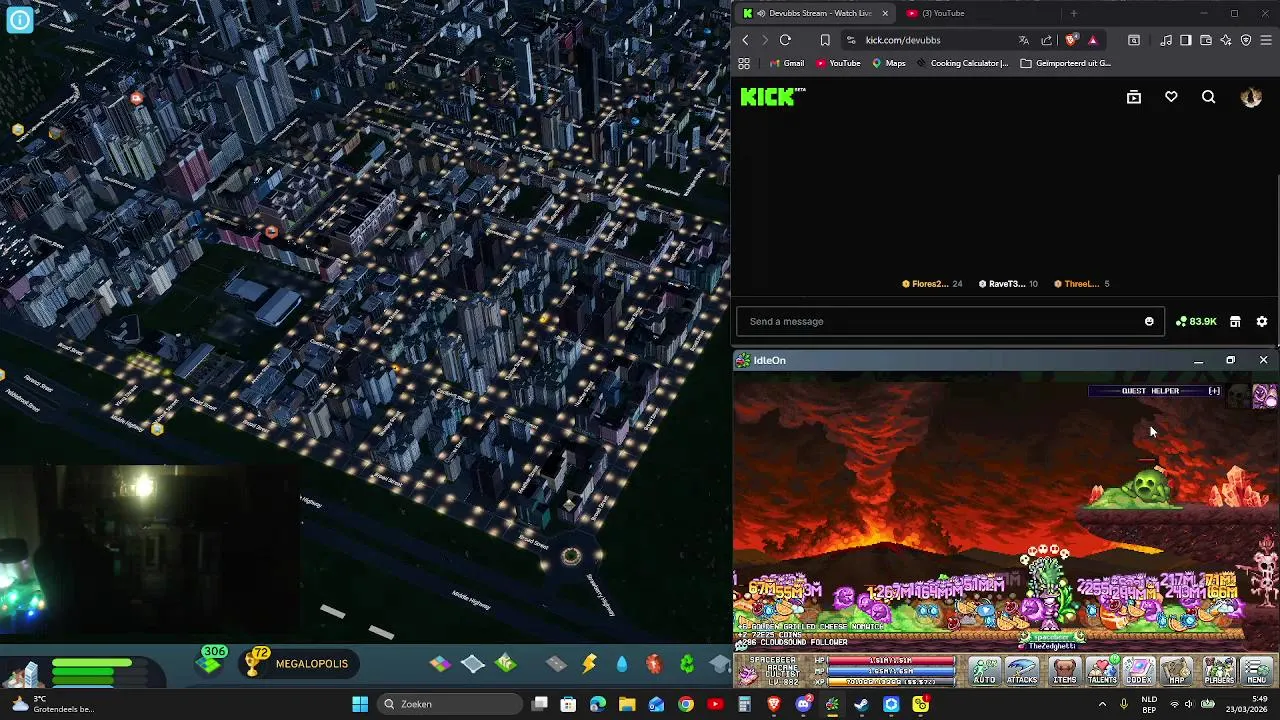
Task: Open Kick following videos icon
Action: click(x=1134, y=97)
